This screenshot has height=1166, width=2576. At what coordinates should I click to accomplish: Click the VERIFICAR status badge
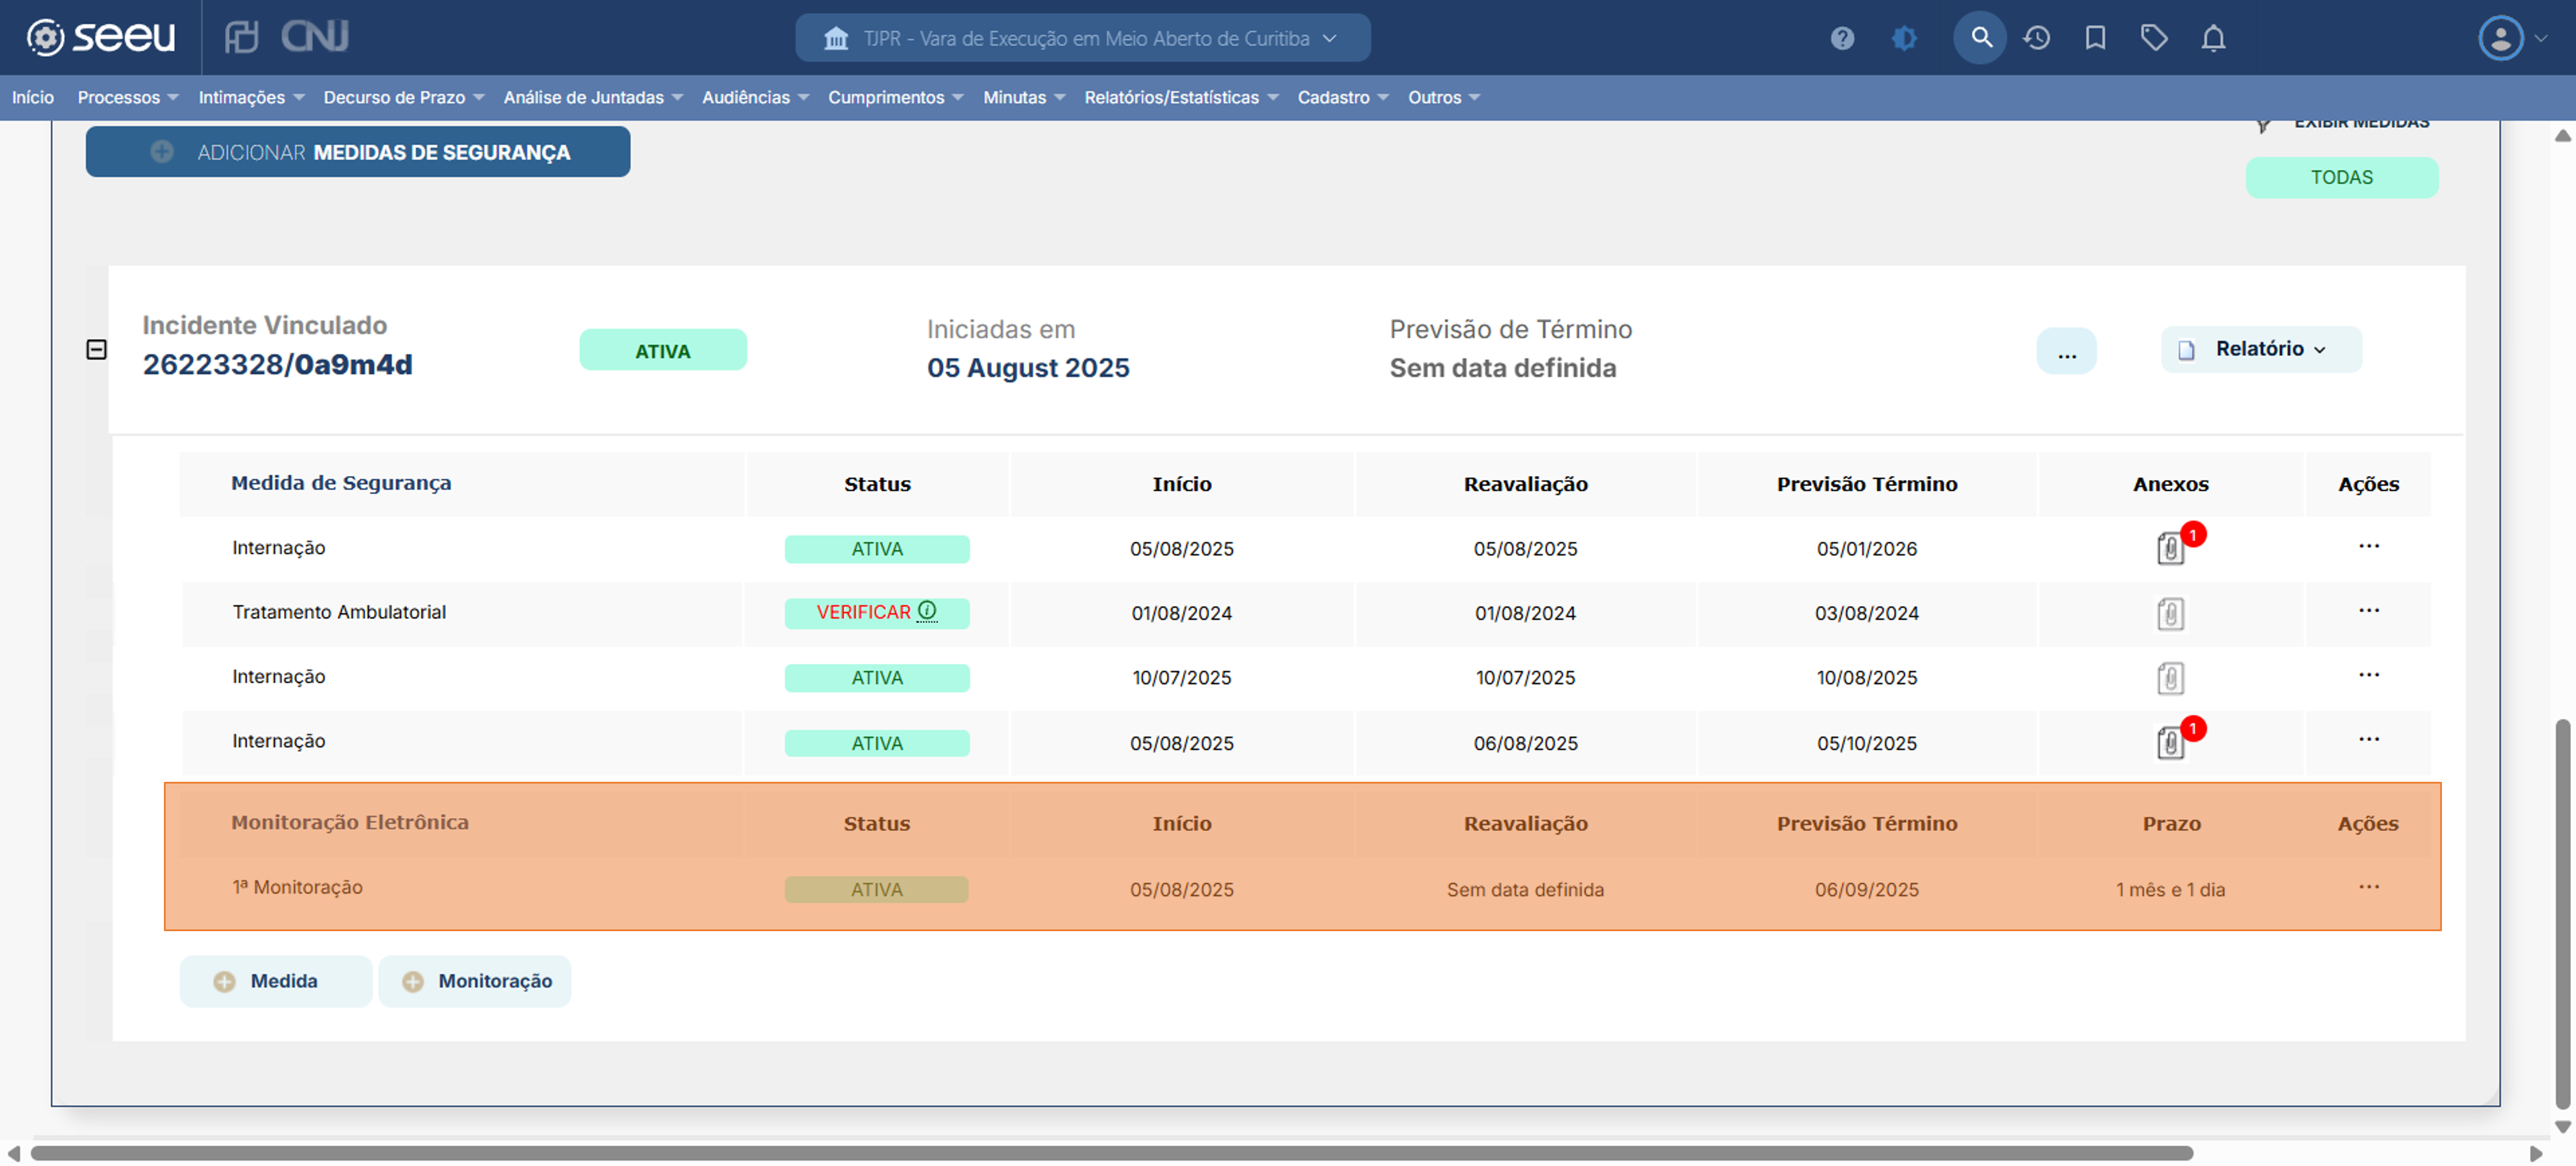click(x=876, y=612)
